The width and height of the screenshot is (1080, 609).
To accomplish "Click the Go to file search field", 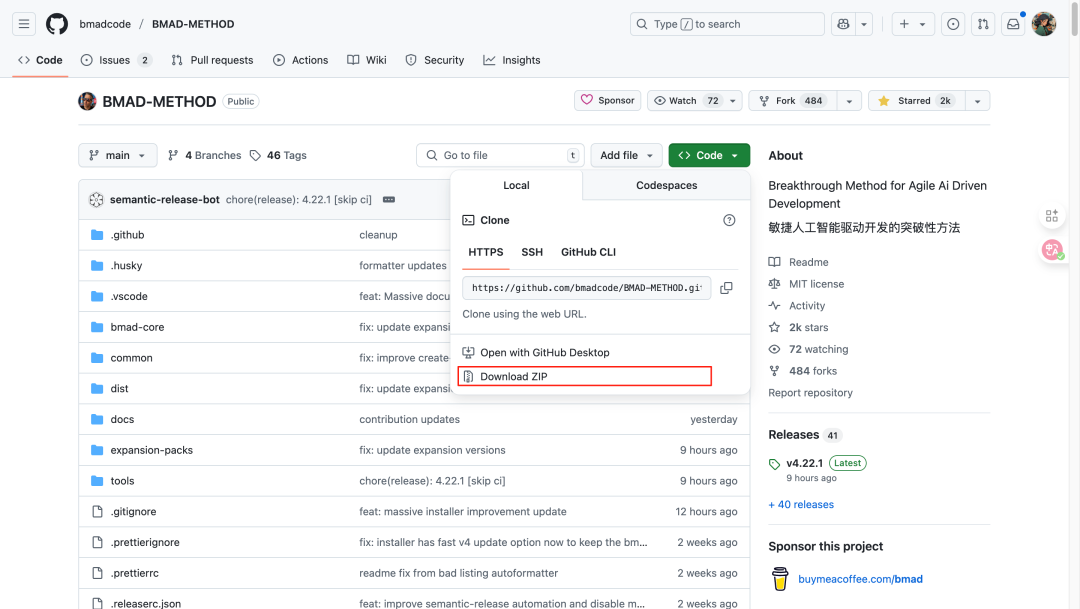I will point(500,155).
